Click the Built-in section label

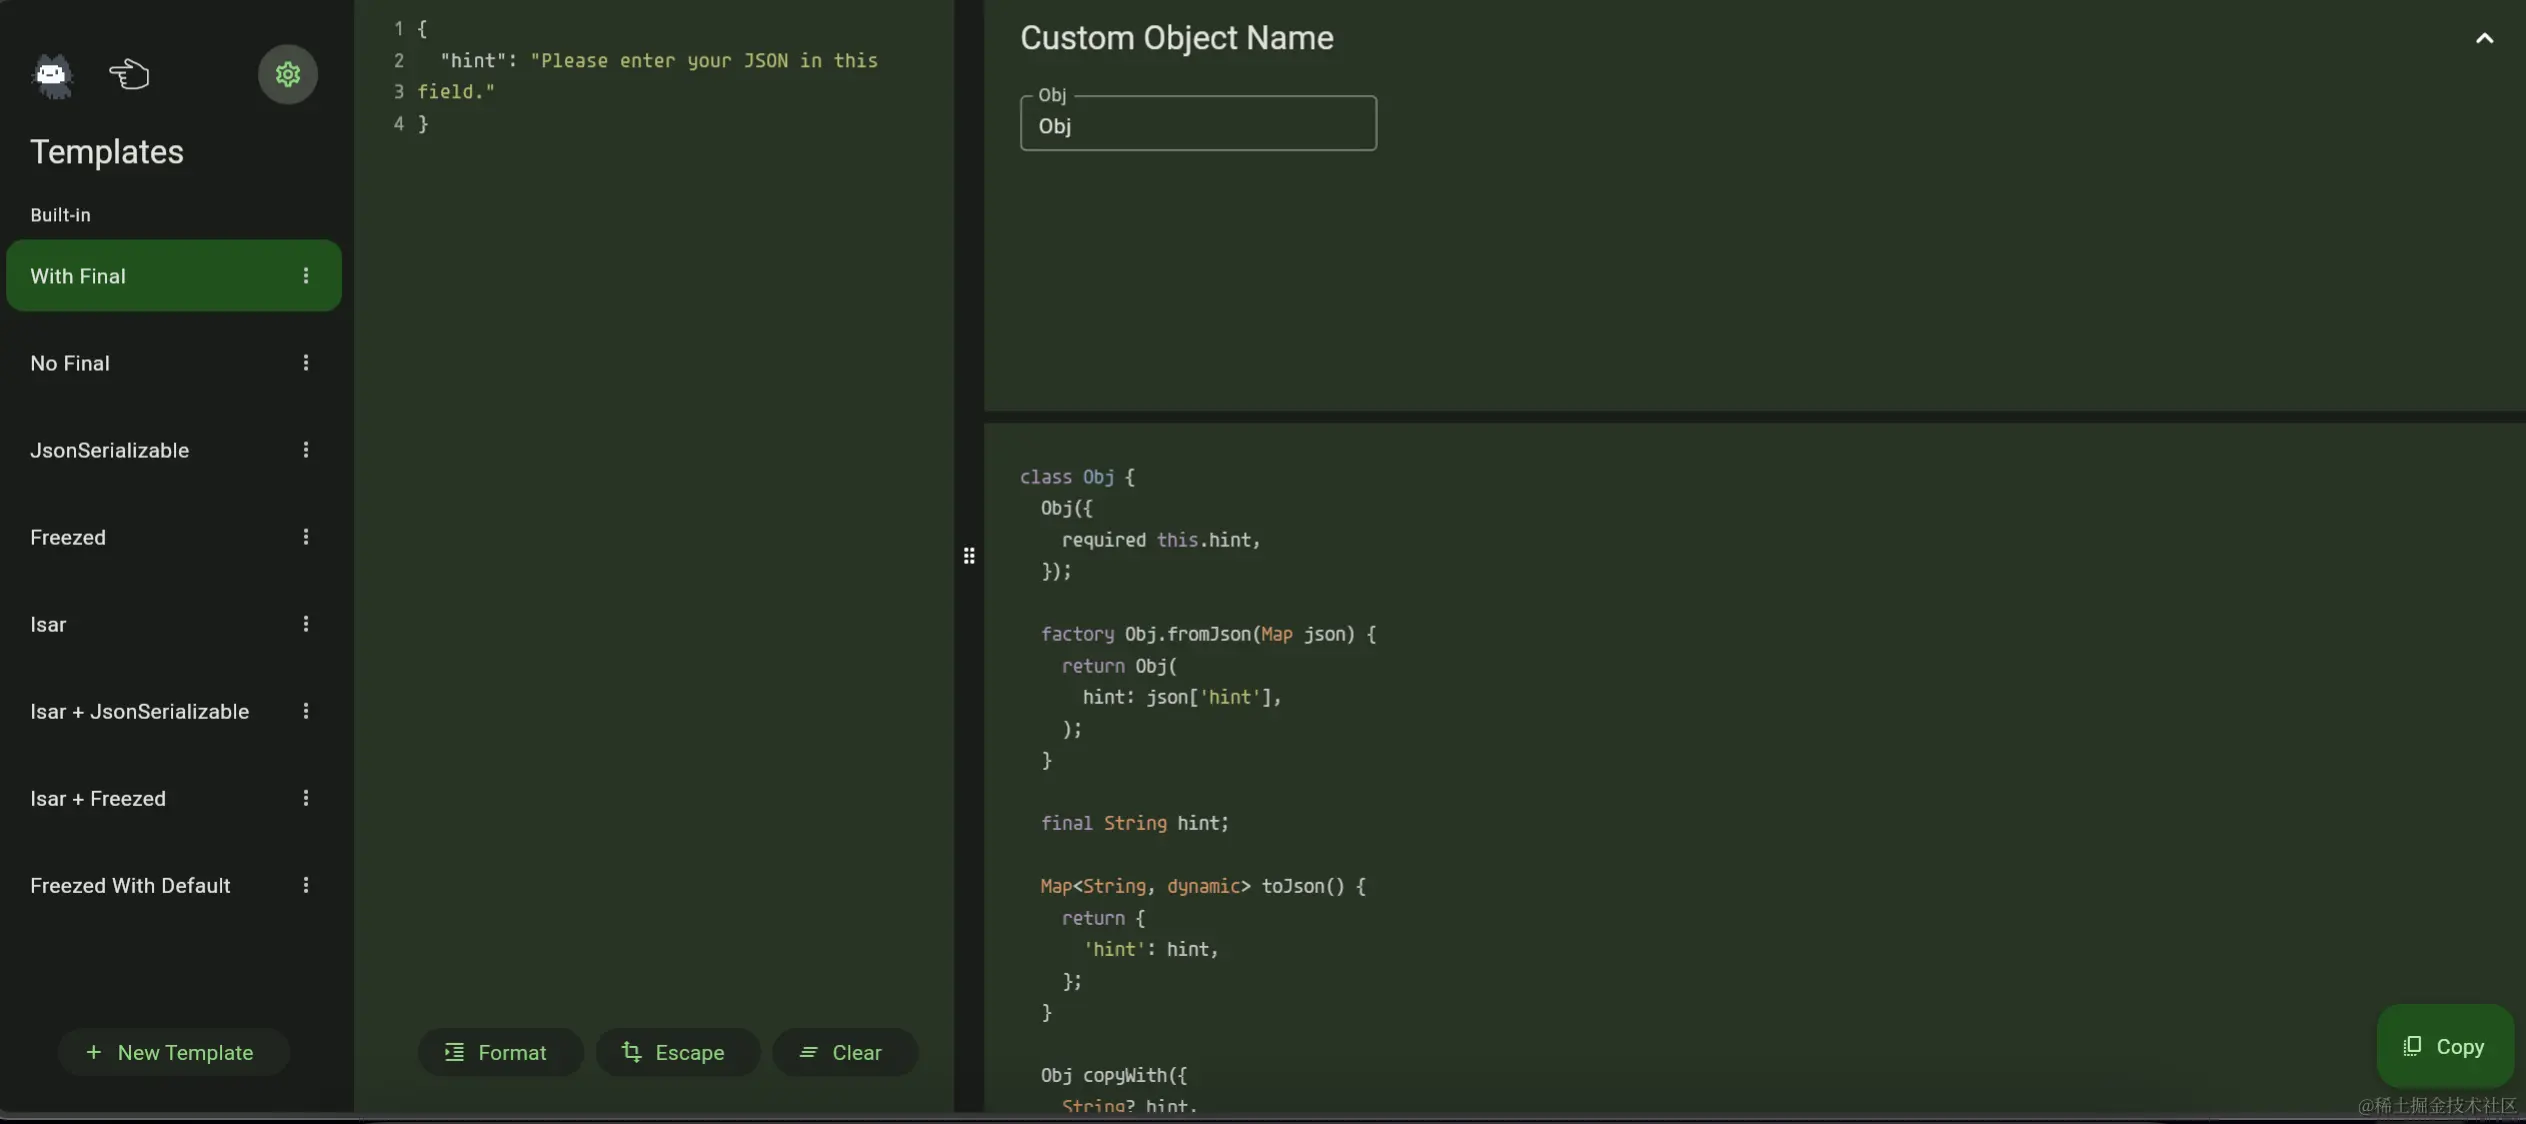[60, 215]
